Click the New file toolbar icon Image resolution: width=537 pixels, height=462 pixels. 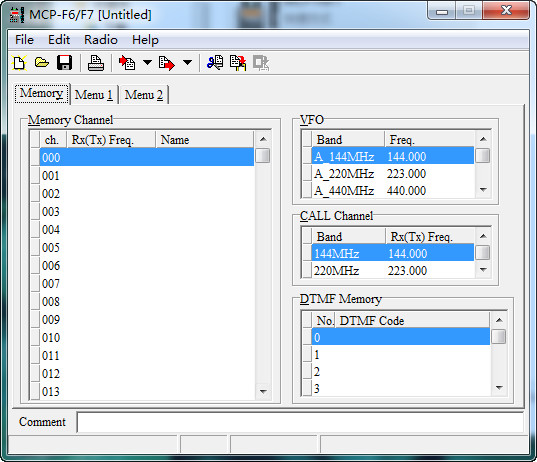click(x=19, y=63)
